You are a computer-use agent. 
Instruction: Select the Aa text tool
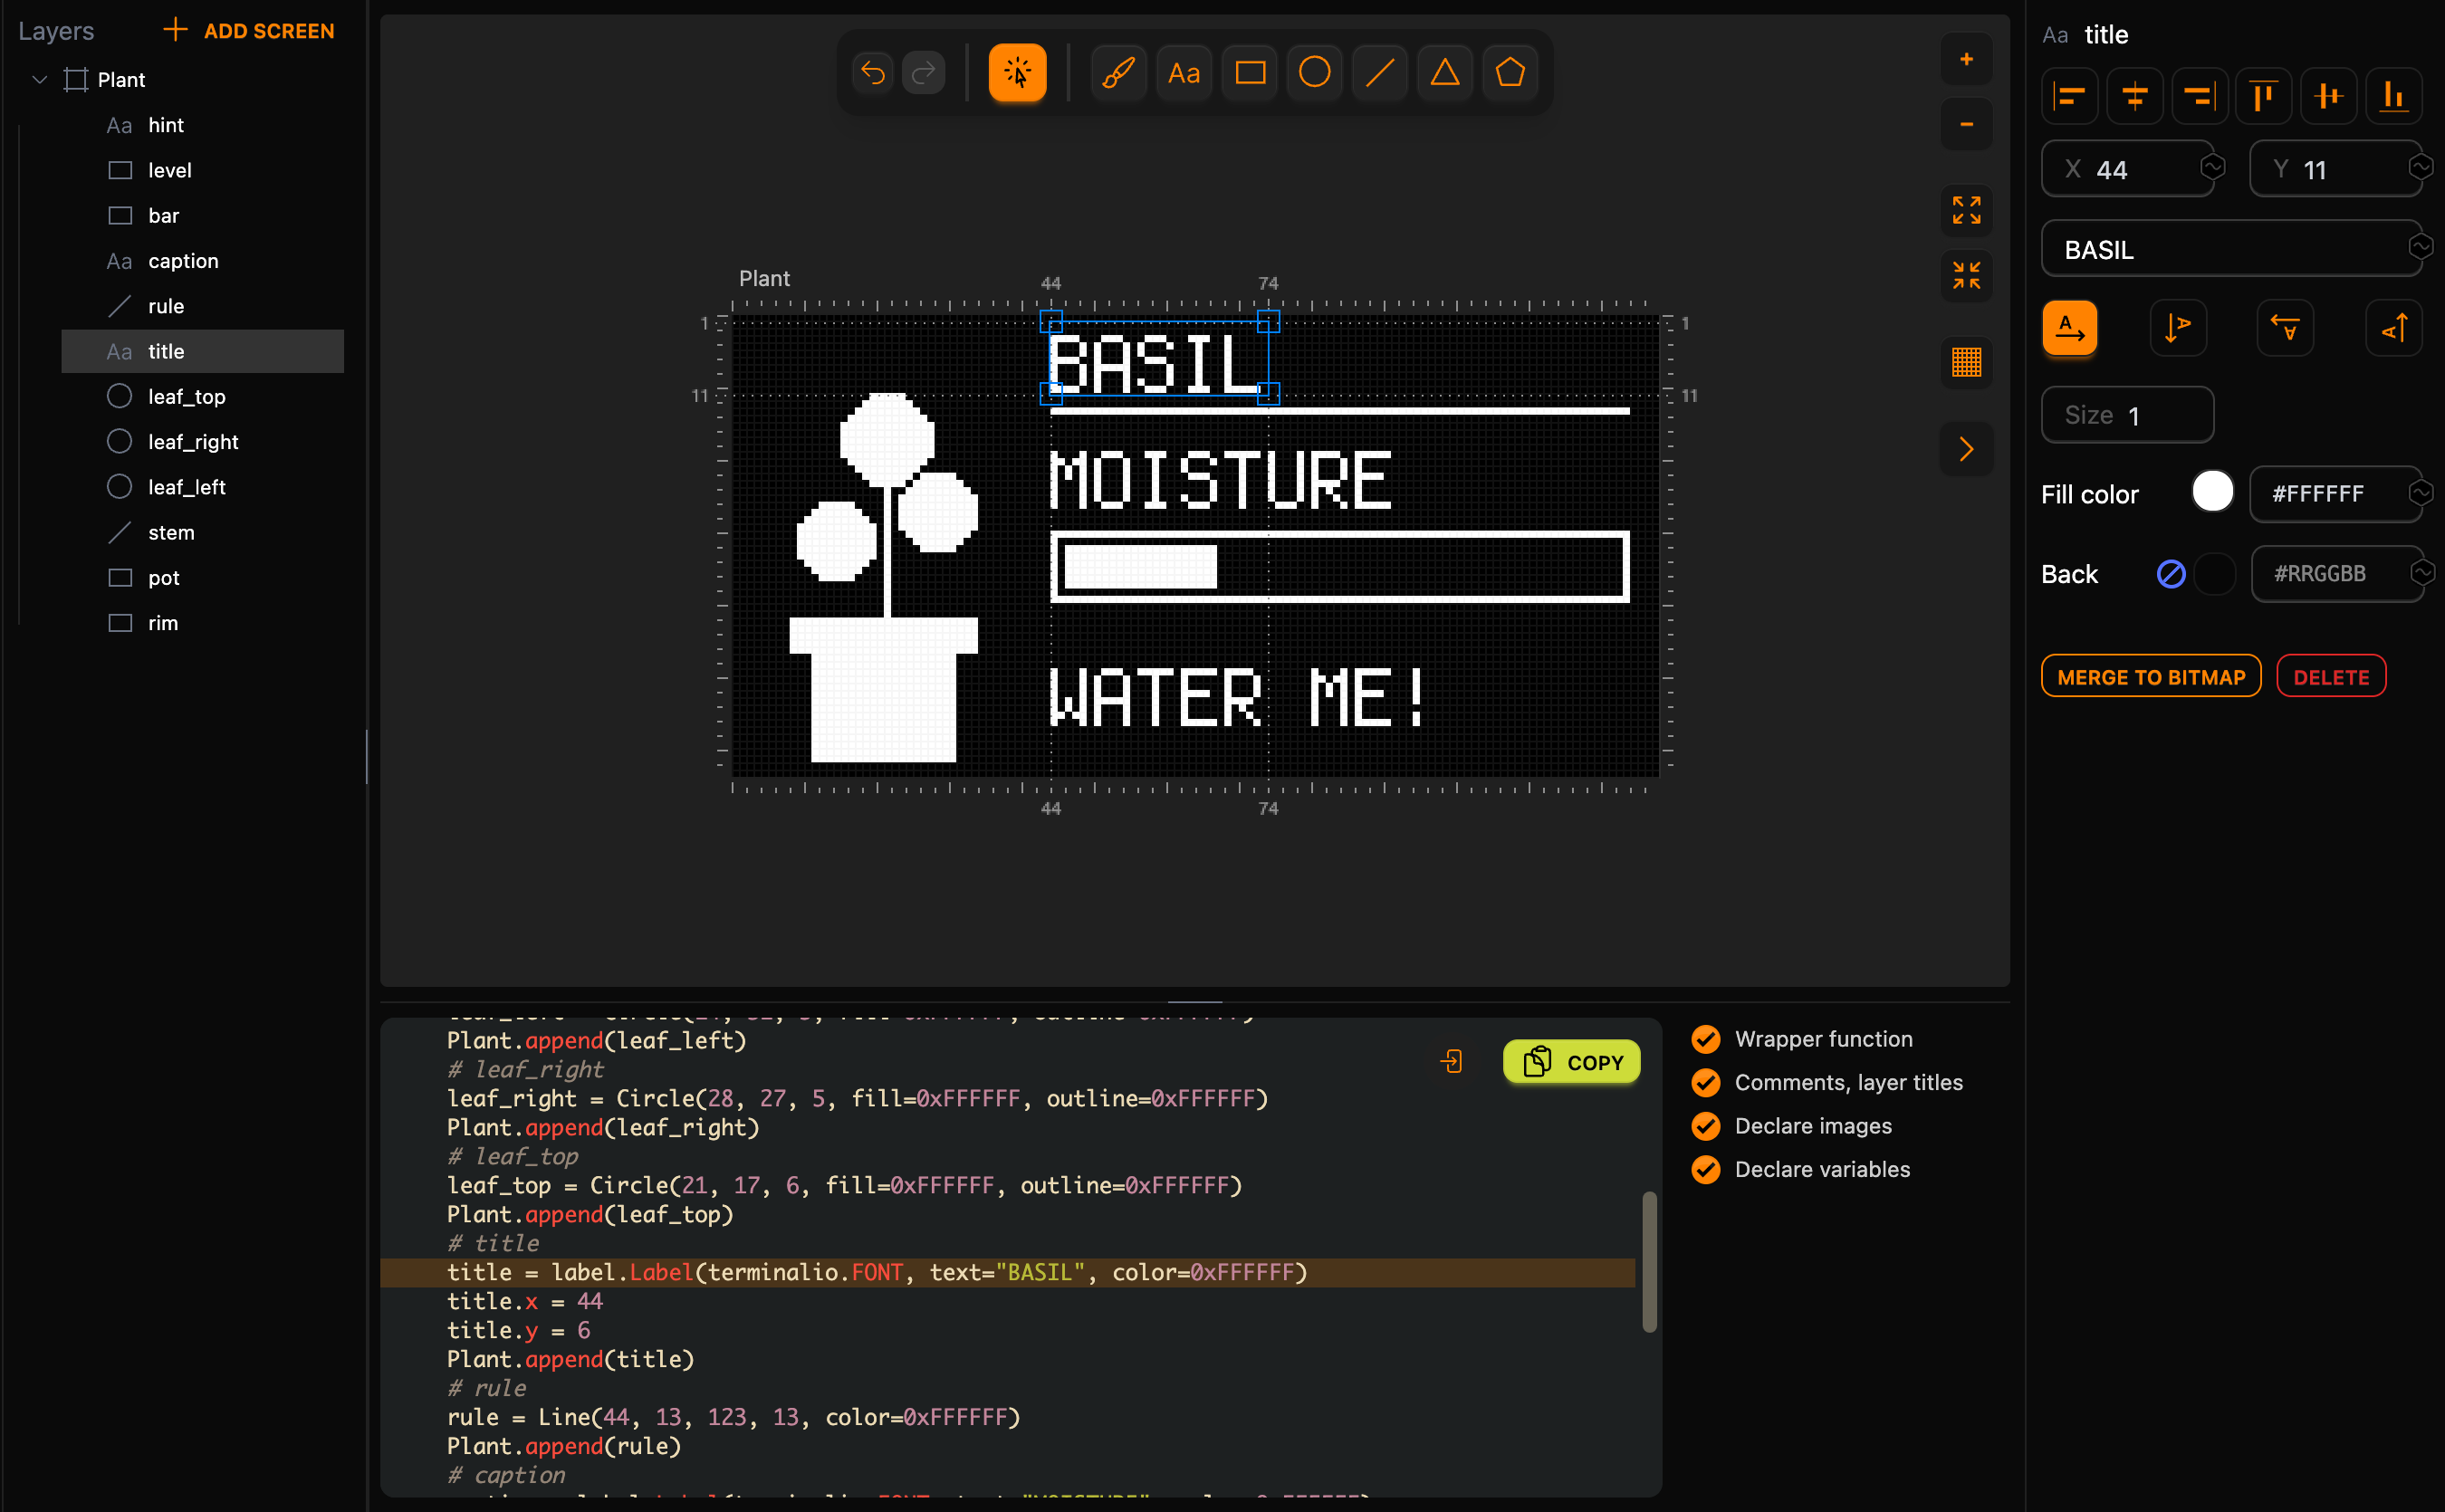(1184, 73)
